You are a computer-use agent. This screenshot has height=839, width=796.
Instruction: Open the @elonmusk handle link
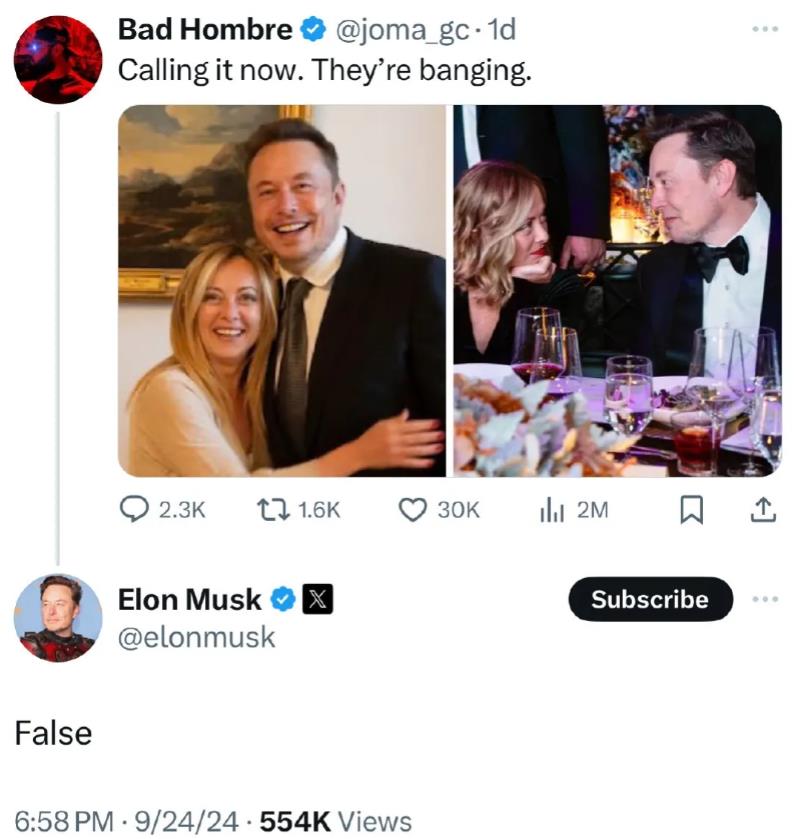click(196, 637)
